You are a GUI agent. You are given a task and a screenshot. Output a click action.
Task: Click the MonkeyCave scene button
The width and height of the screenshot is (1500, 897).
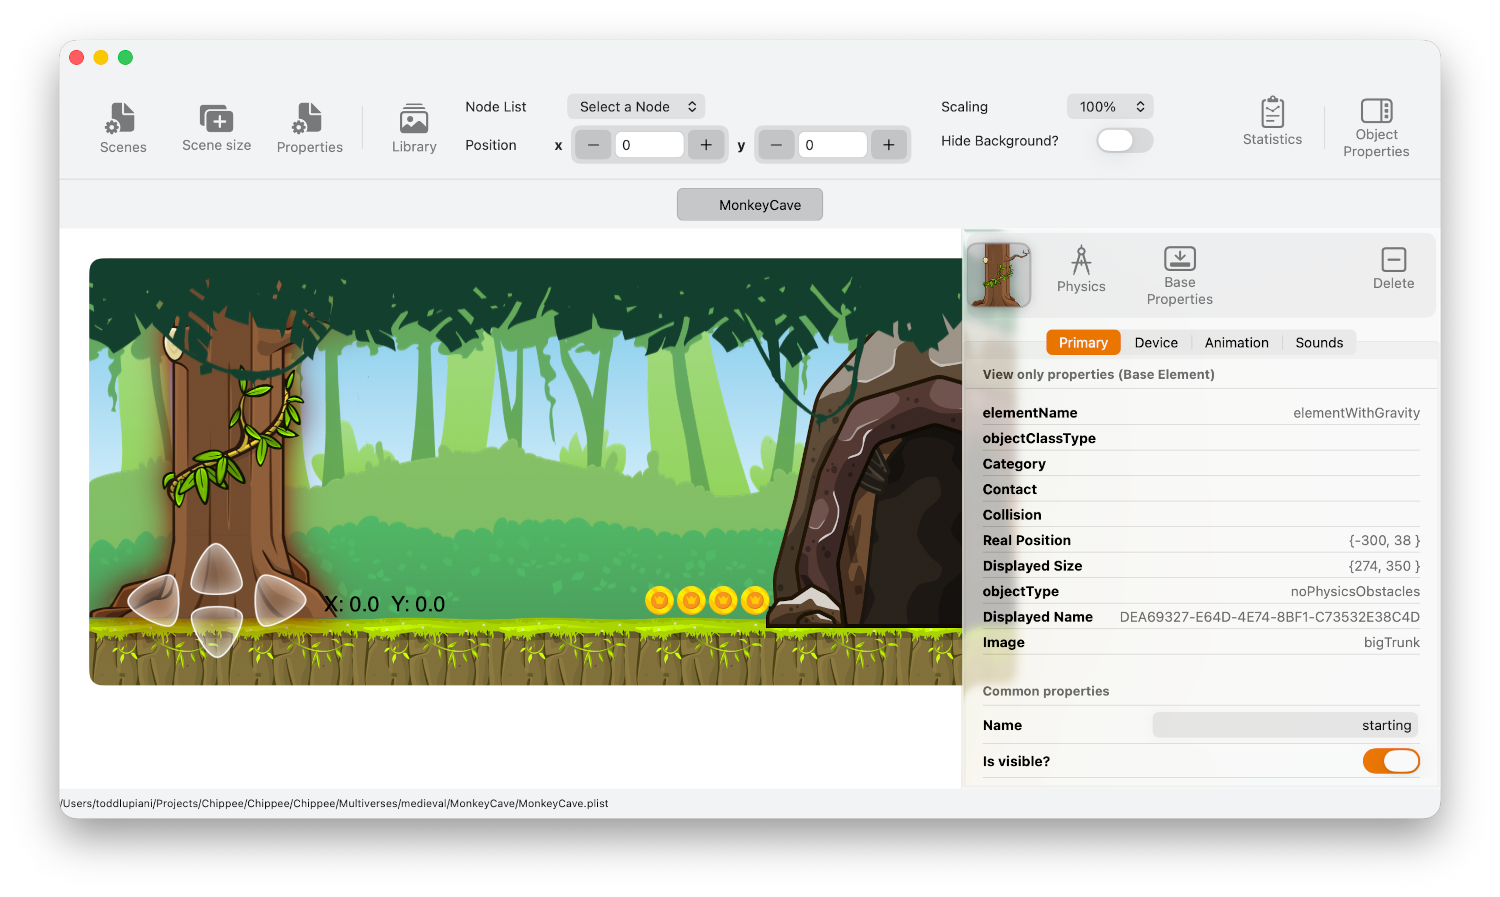pyautogui.click(x=750, y=205)
